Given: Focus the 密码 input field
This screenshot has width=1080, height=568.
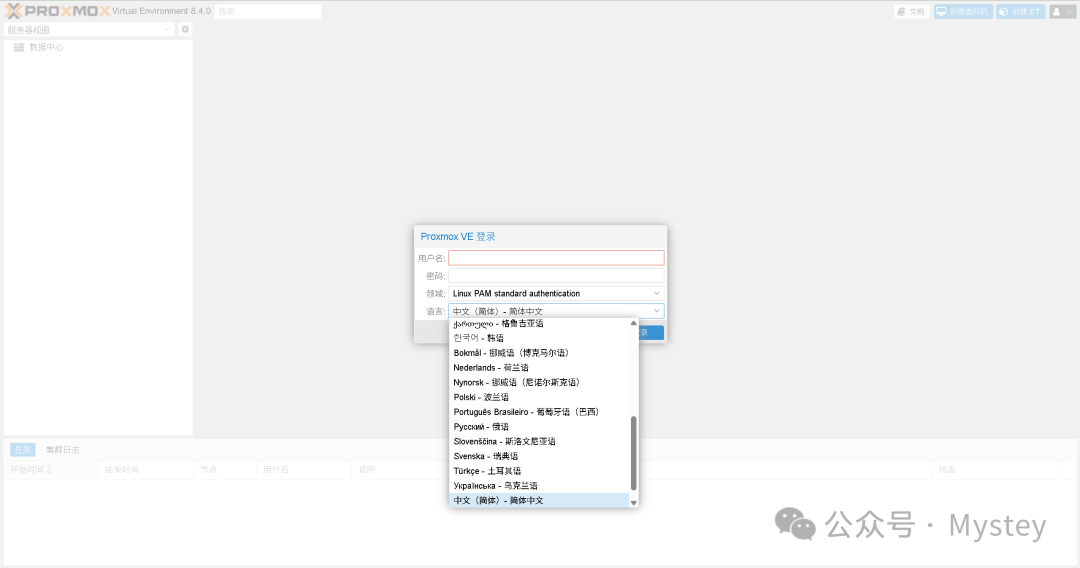Looking at the screenshot, I should (556, 275).
